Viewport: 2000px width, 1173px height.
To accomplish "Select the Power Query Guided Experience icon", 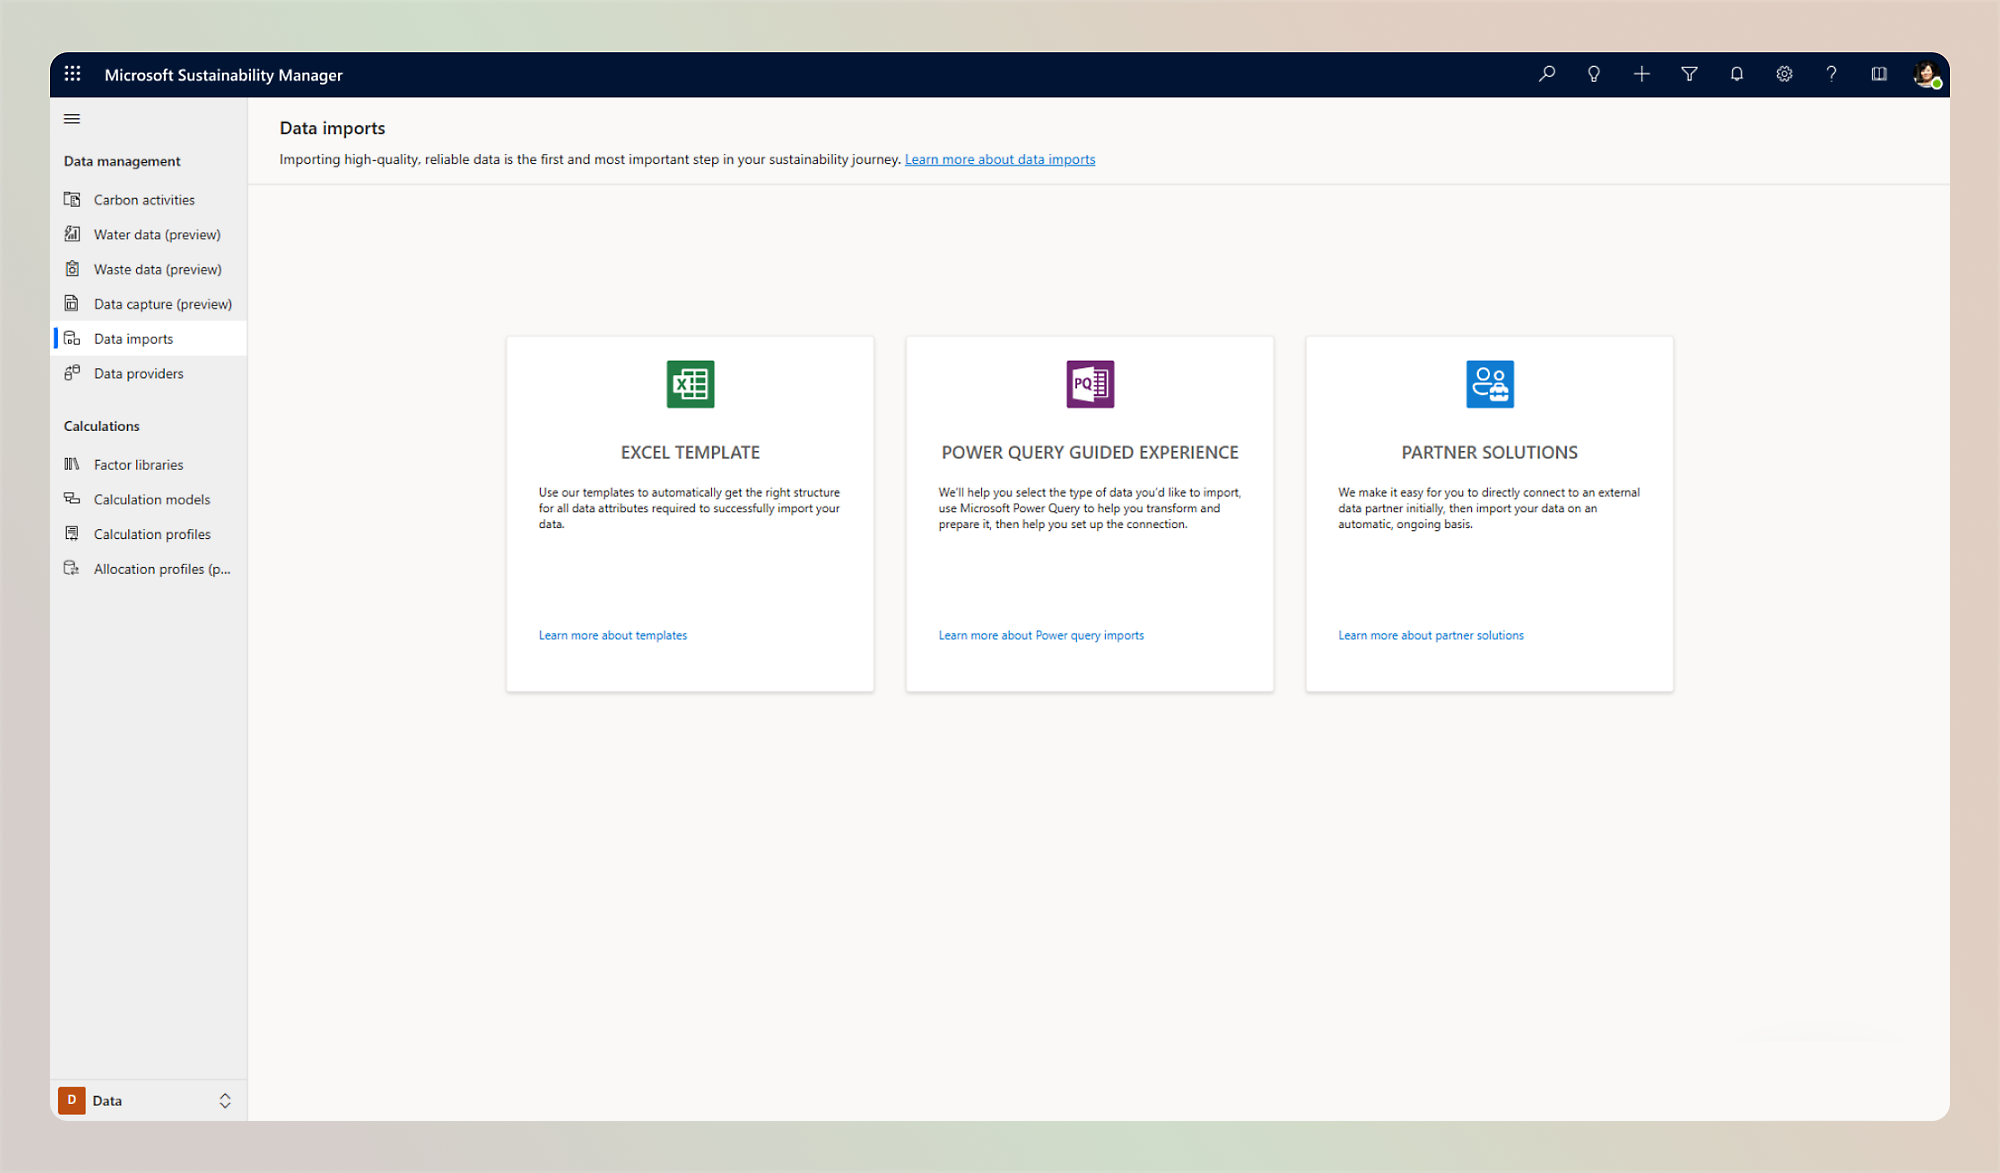I will coord(1089,384).
